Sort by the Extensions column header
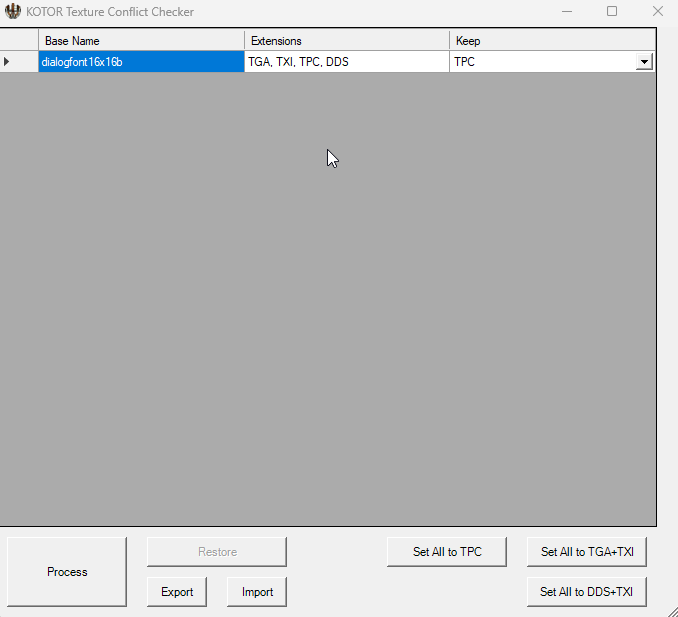Viewport: 678px width, 617px height. pos(347,41)
